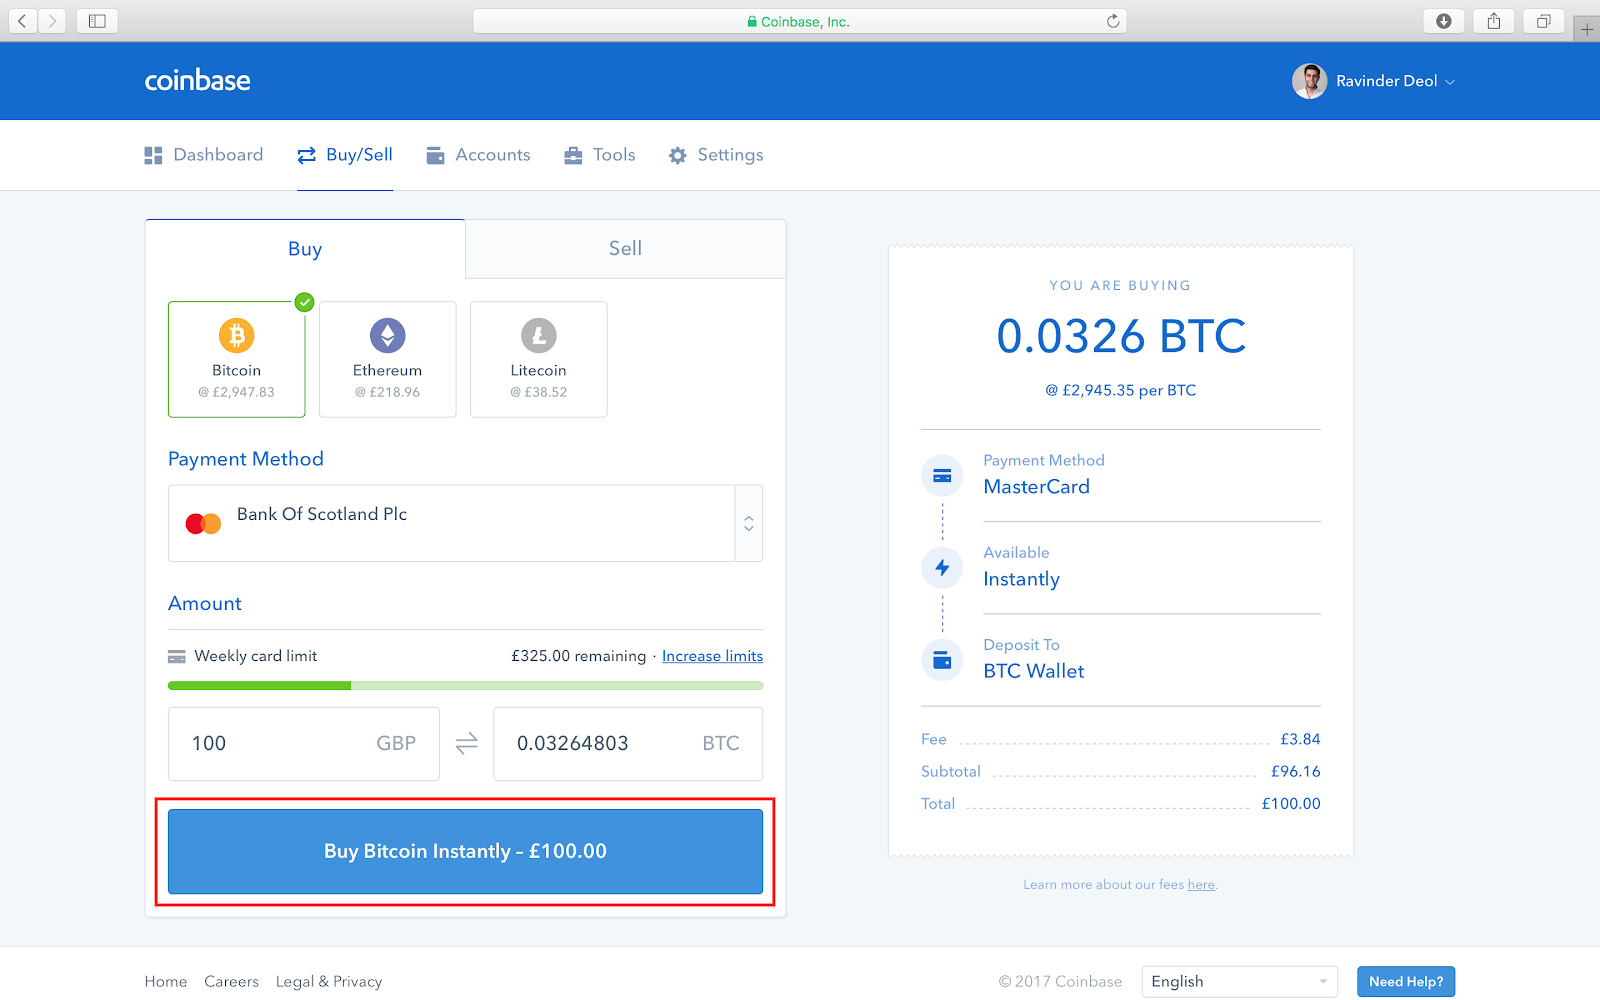
Task: Open Safari downloads button
Action: pyautogui.click(x=1444, y=21)
